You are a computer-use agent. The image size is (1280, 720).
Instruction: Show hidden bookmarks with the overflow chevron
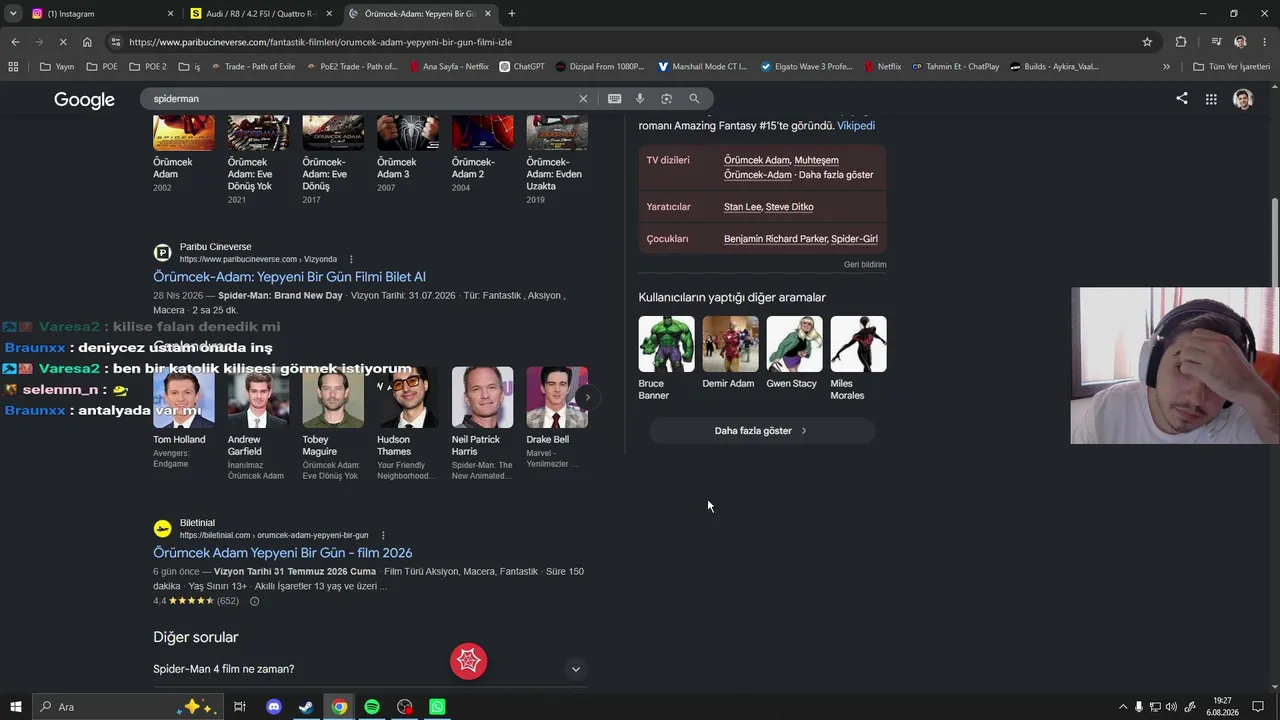coord(1166,67)
